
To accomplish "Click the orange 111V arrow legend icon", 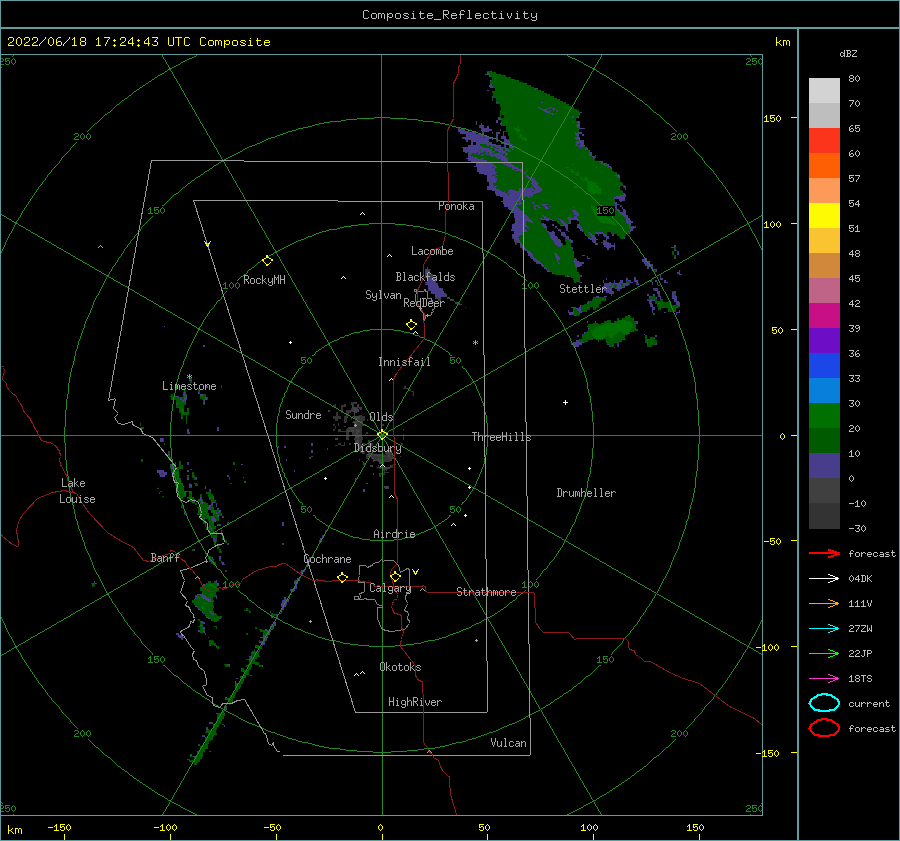I will tap(824, 603).
